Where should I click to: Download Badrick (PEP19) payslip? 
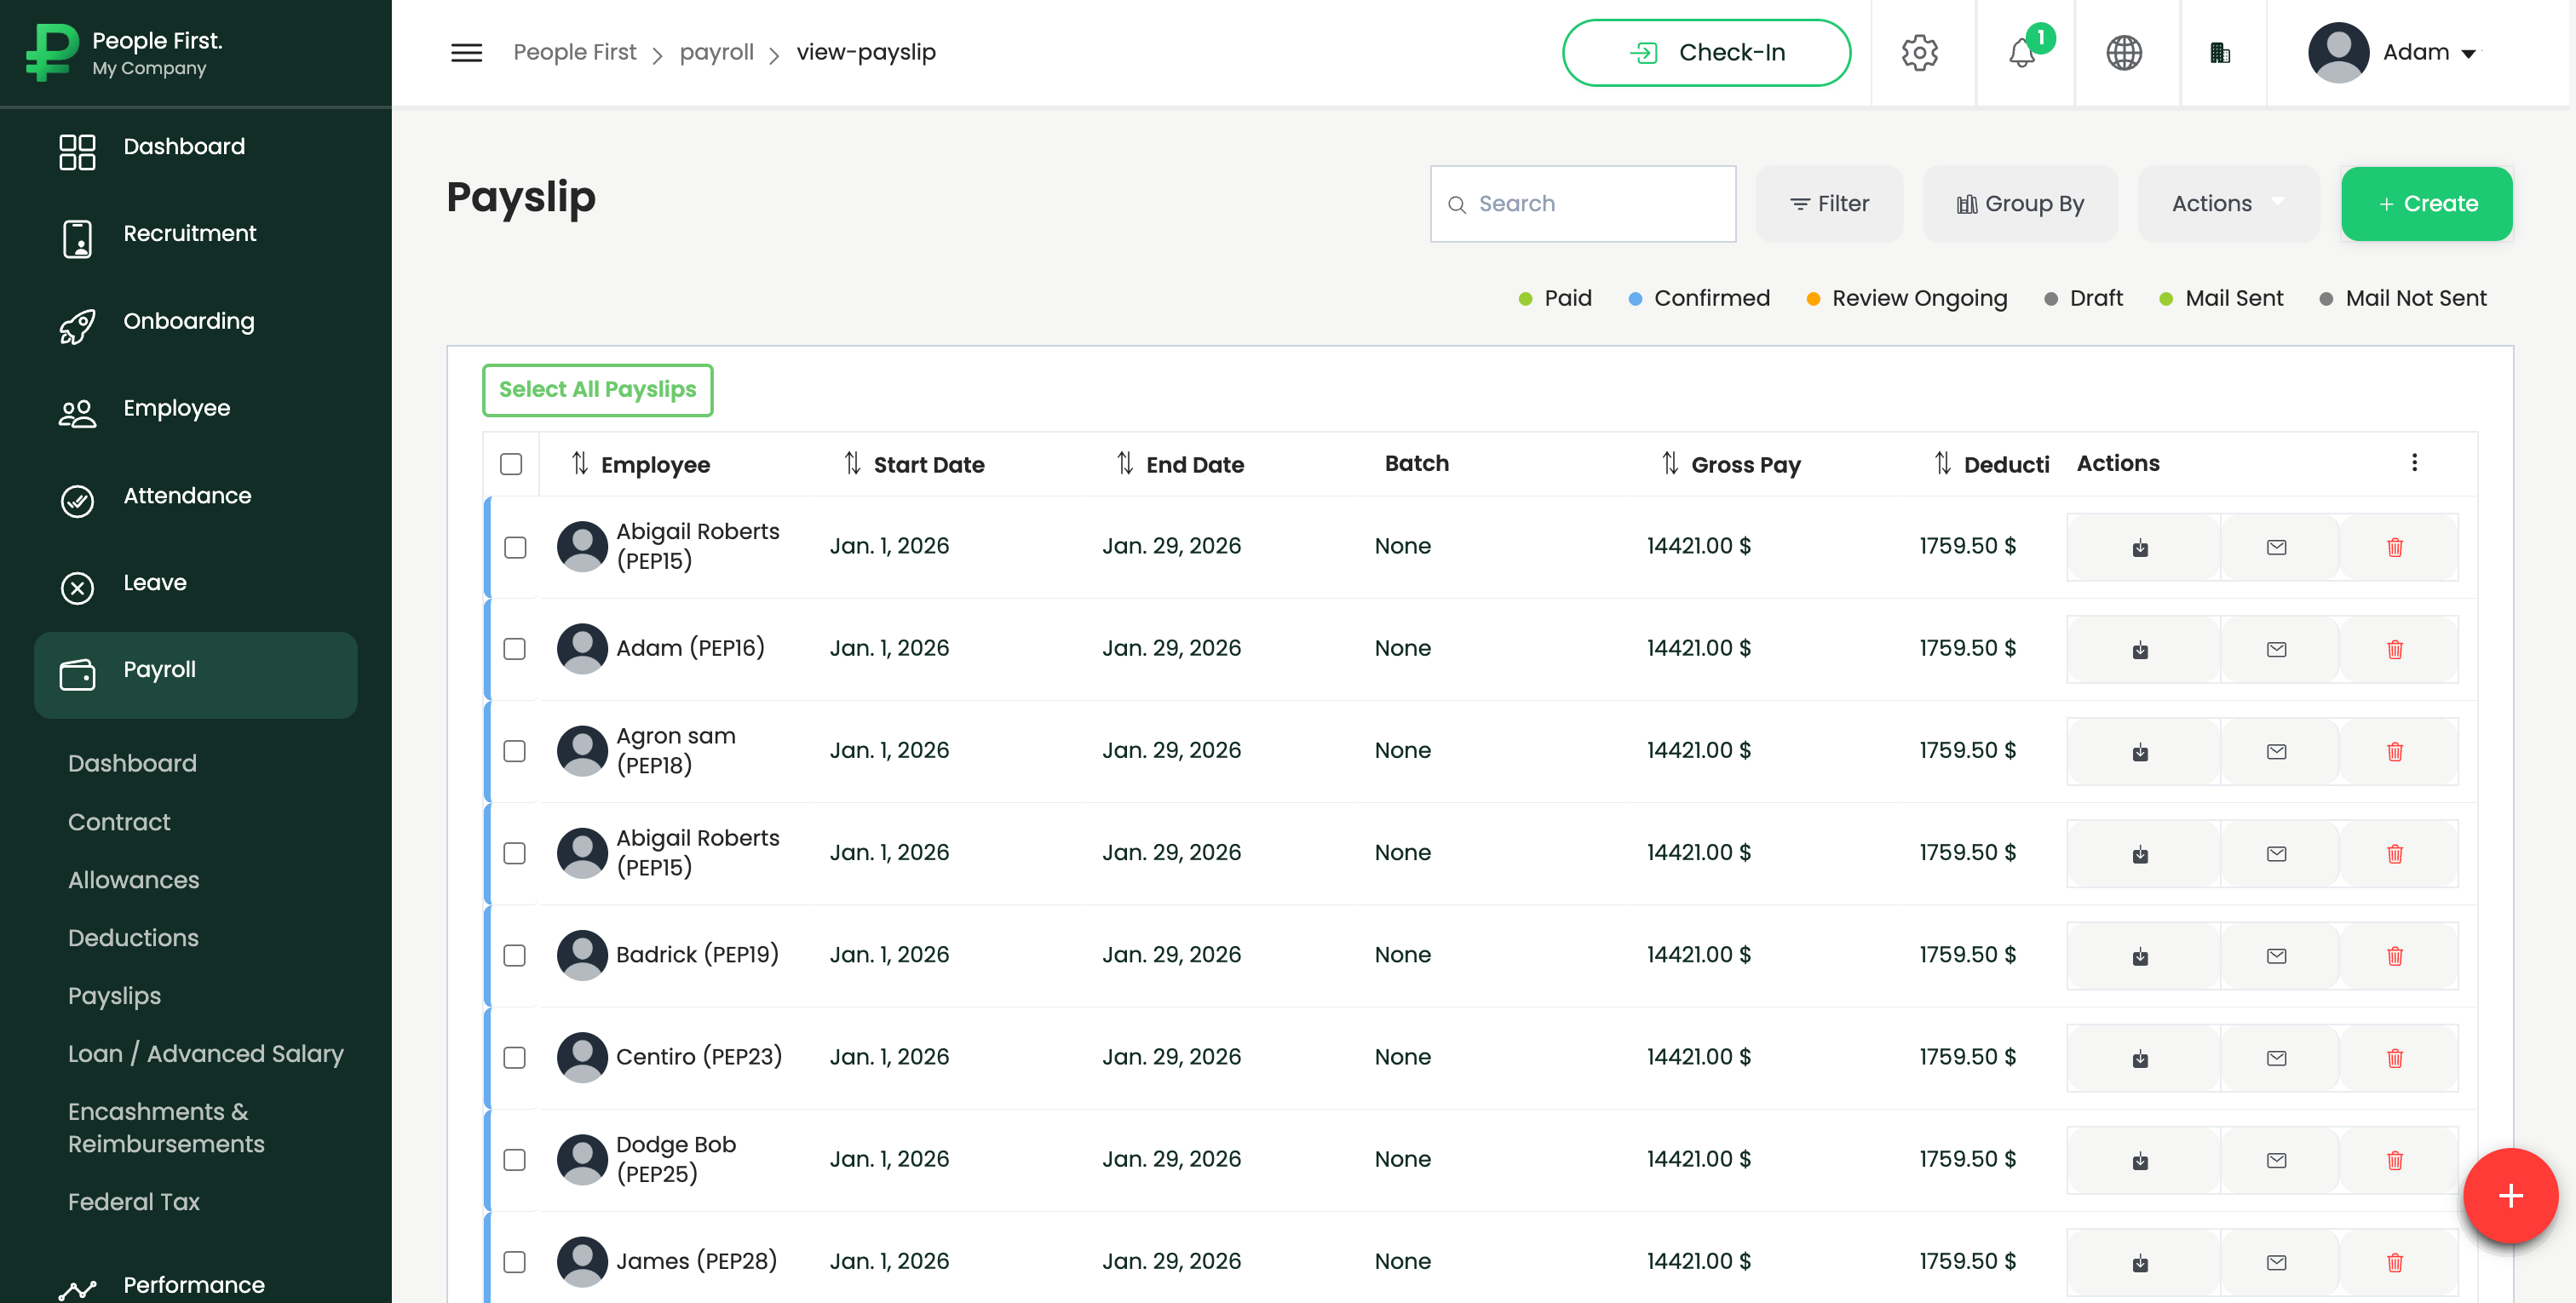[2140, 956]
